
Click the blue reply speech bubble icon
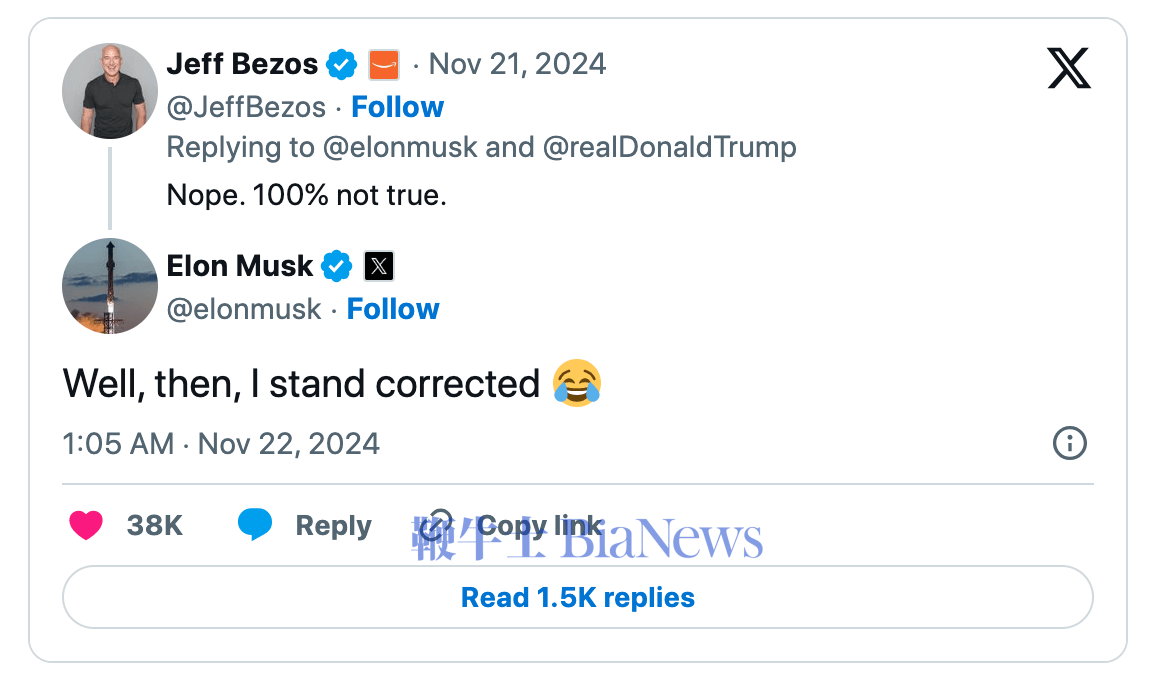point(255,523)
